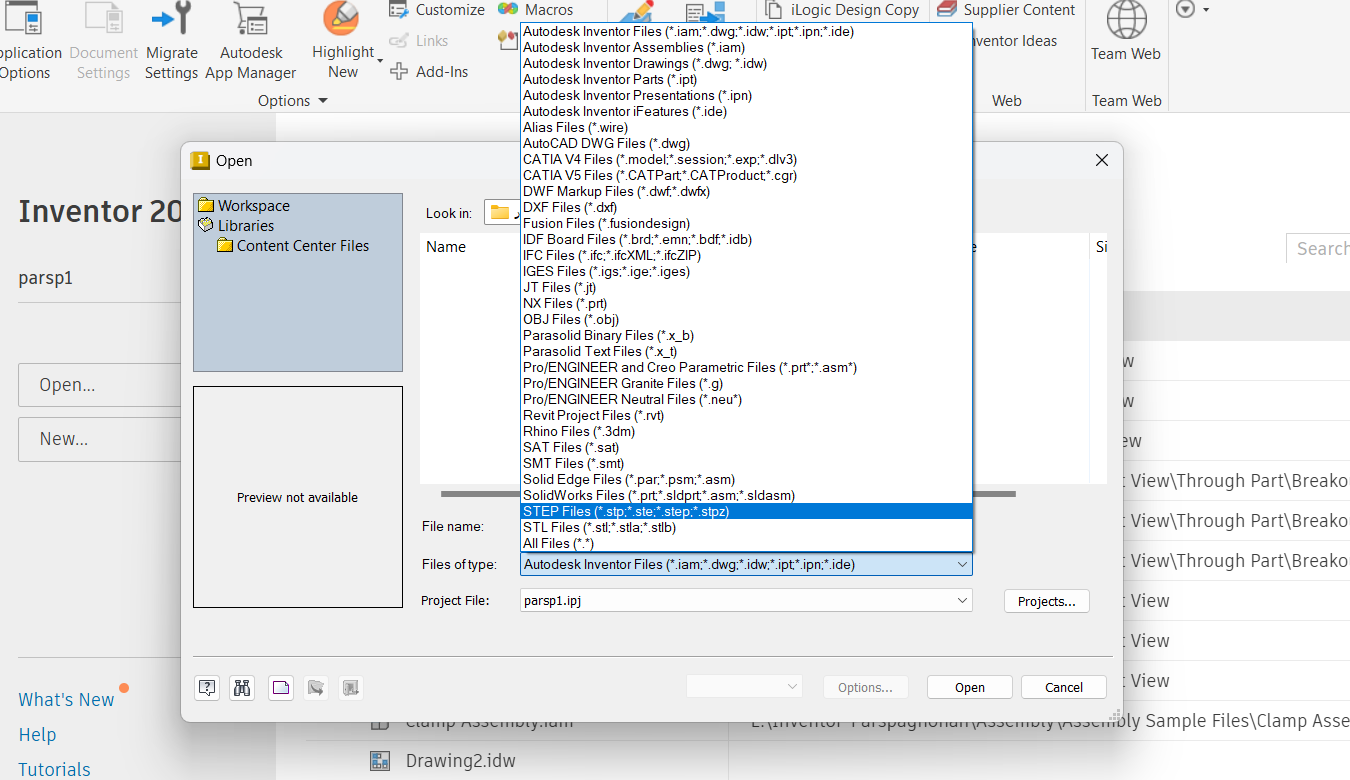Choose Autodesk Inventor Parts (*.ipt)
The height and width of the screenshot is (780, 1350).
click(x=746, y=79)
